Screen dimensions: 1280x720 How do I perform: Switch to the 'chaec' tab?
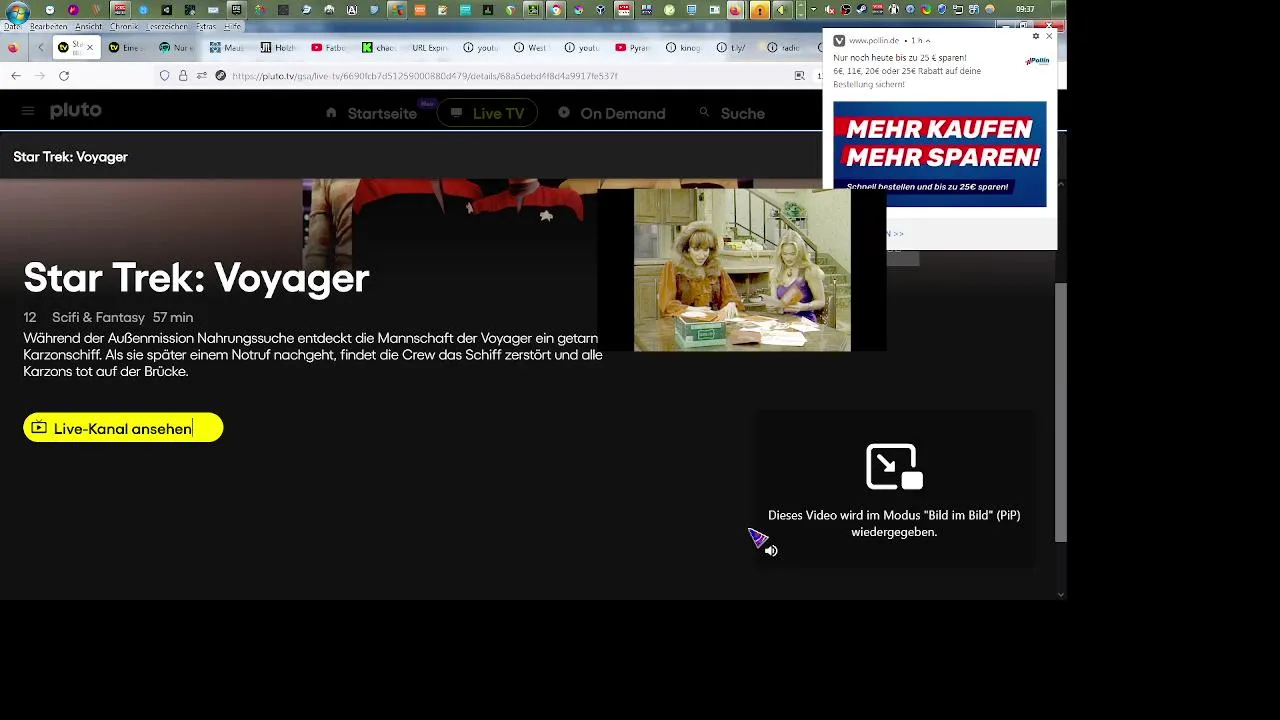(379, 47)
